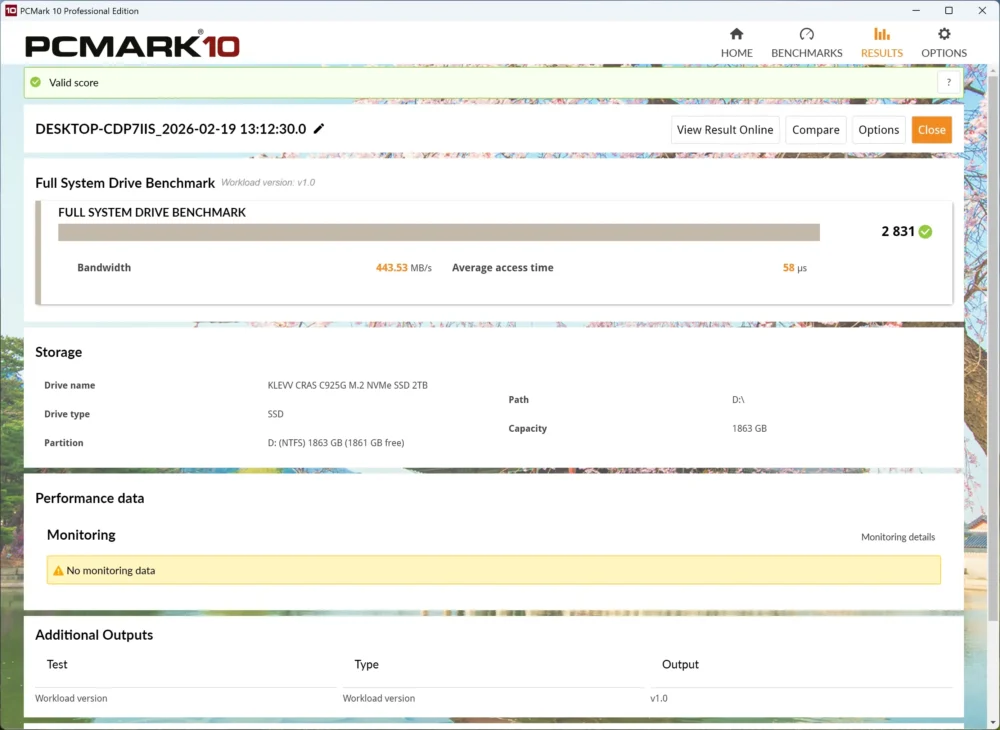The height and width of the screenshot is (730, 1000).
Task: Click Workload version in Type column
Action: coord(379,698)
